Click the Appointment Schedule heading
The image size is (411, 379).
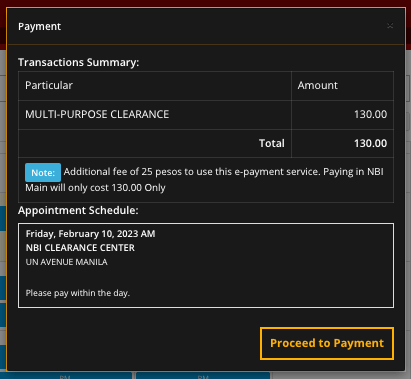coord(78,210)
